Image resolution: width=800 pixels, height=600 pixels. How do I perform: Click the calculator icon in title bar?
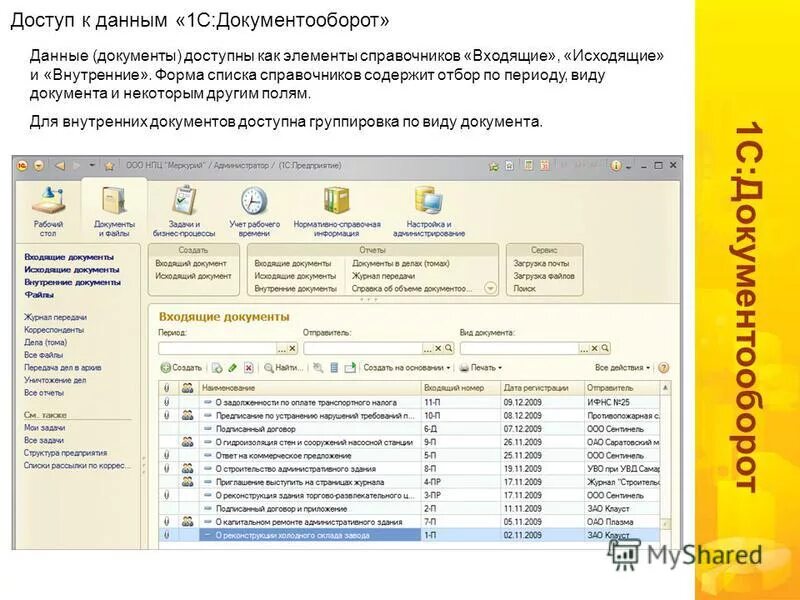tap(529, 165)
